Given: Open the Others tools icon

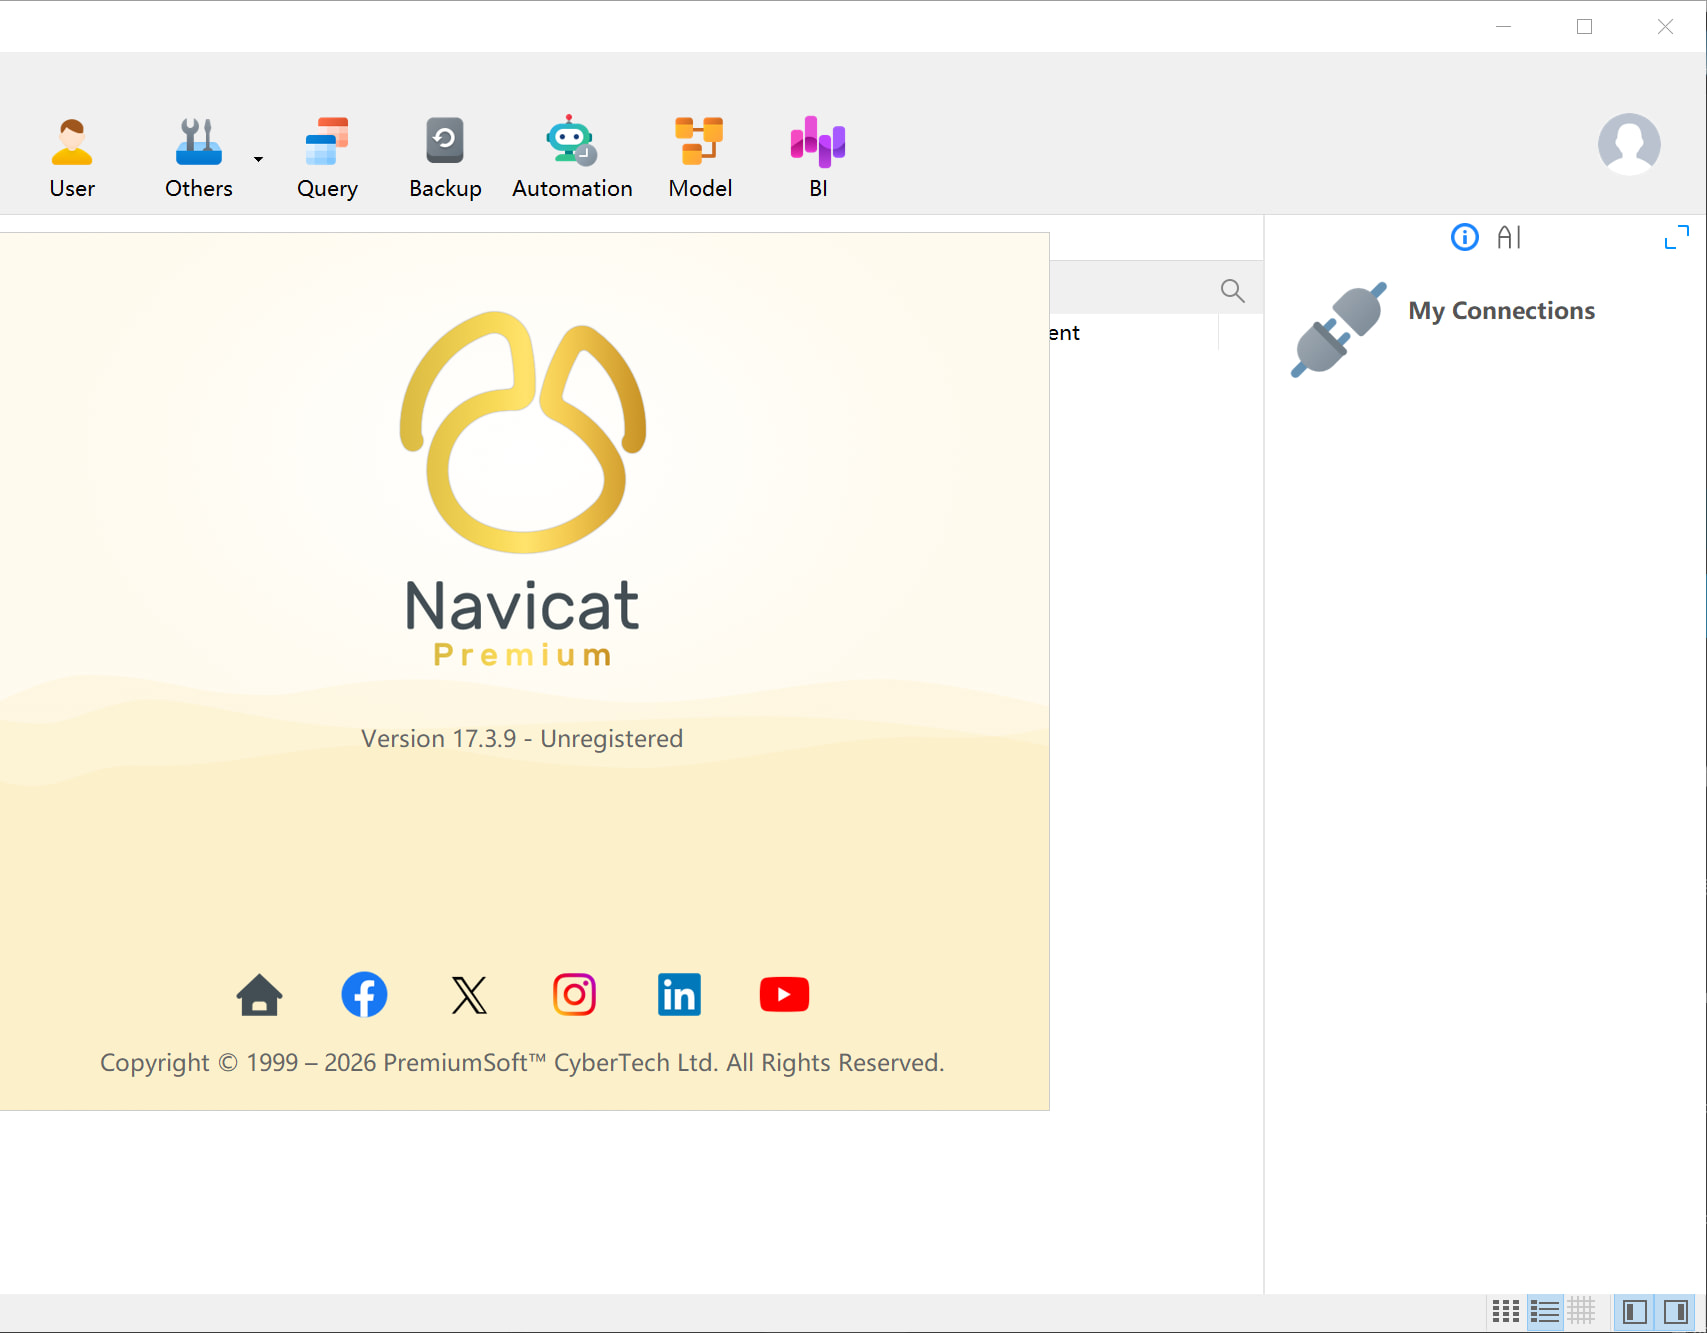Looking at the screenshot, I should [199, 142].
